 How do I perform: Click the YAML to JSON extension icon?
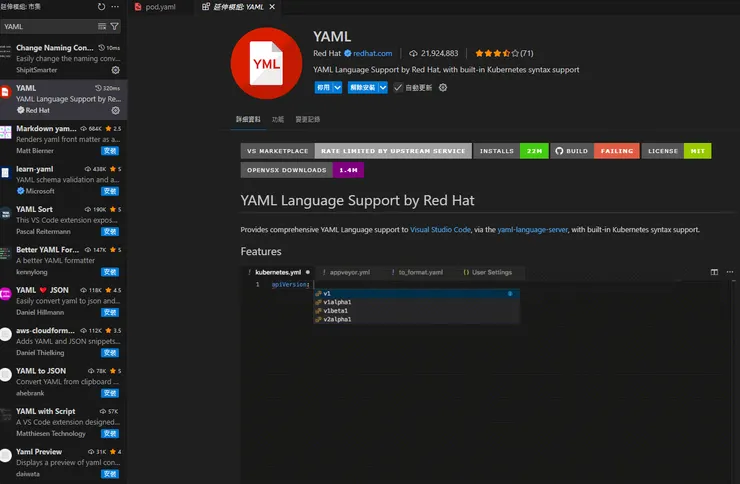coord(6,375)
